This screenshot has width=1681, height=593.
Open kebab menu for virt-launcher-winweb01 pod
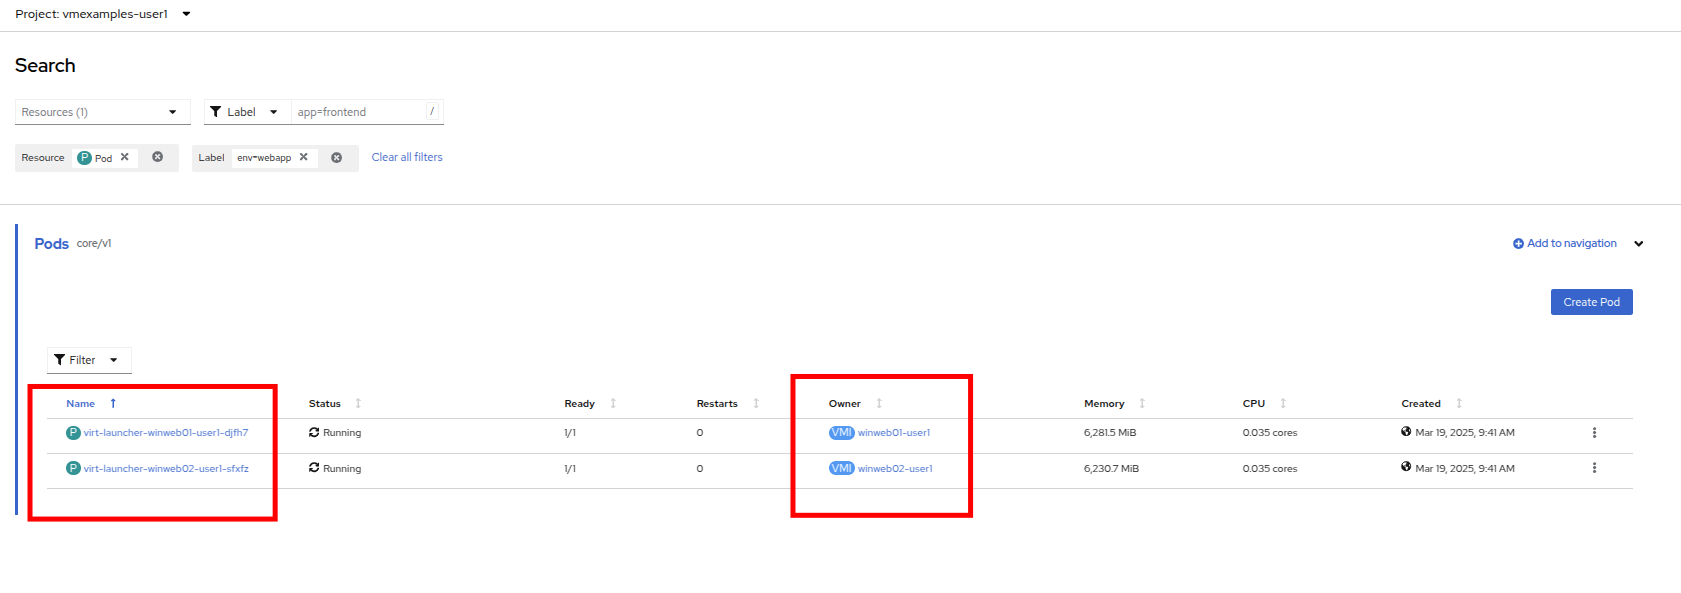pyautogui.click(x=1594, y=433)
